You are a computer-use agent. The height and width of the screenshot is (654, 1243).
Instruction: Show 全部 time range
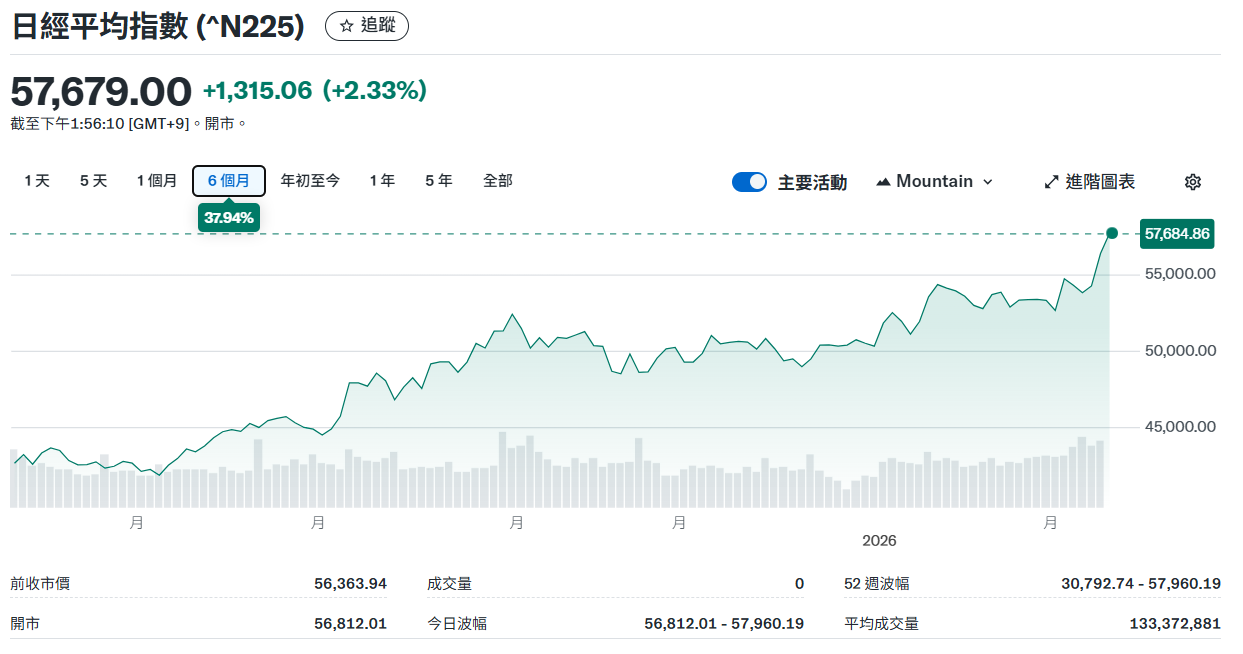pos(497,181)
